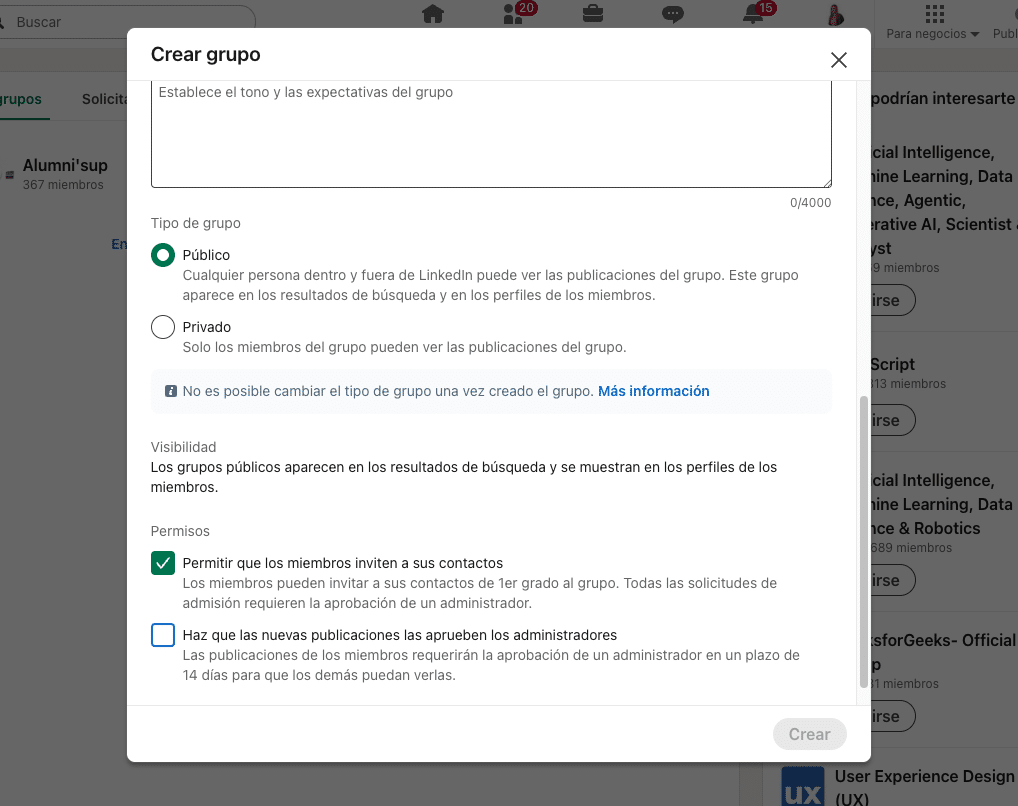Uncheck Permitir que los miembros inviten a sus contactos
Screen dimensions: 1018x806
[163, 563]
